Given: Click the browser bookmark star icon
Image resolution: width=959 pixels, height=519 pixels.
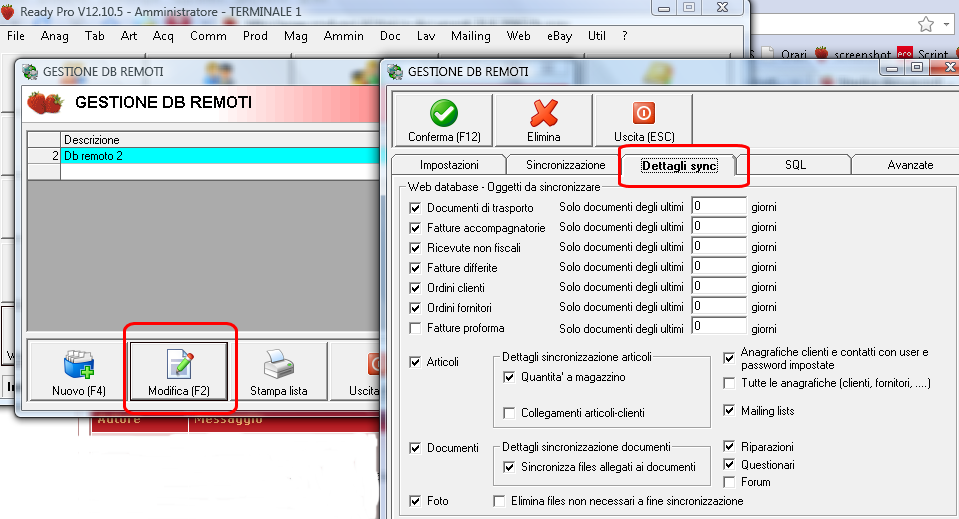Looking at the screenshot, I should point(926,24).
